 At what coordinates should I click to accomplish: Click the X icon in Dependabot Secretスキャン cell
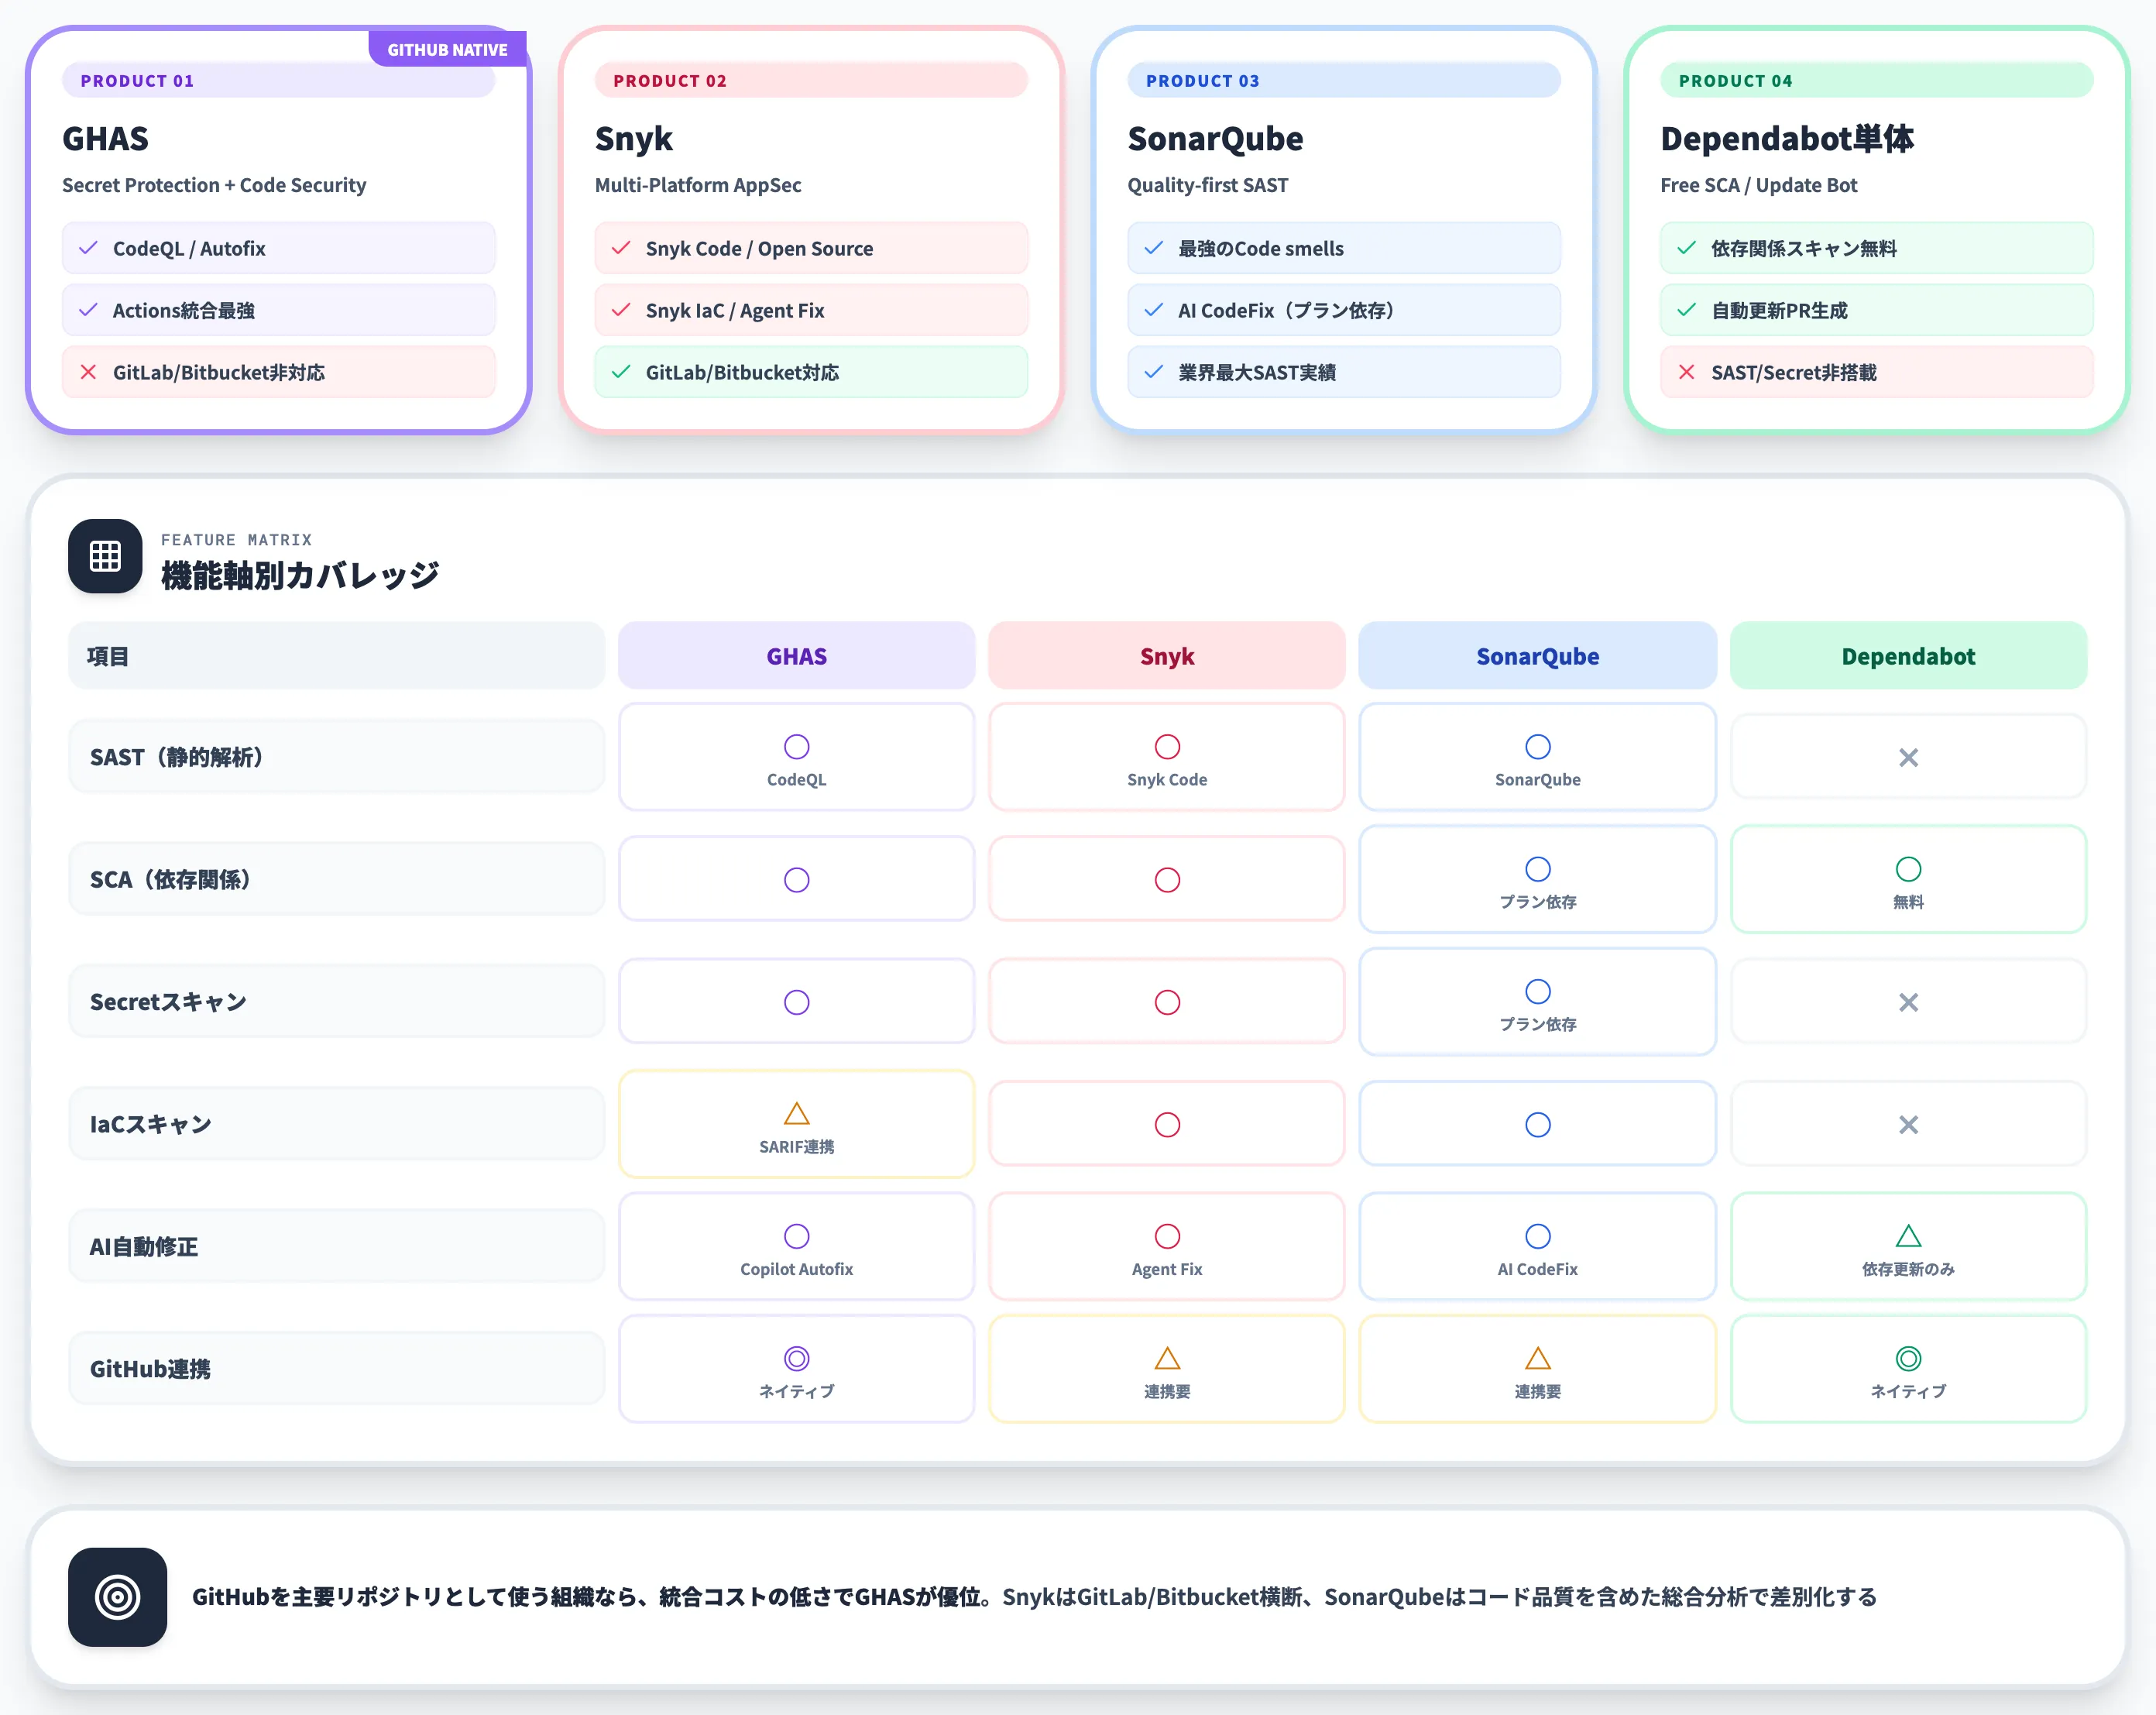click(1908, 1002)
